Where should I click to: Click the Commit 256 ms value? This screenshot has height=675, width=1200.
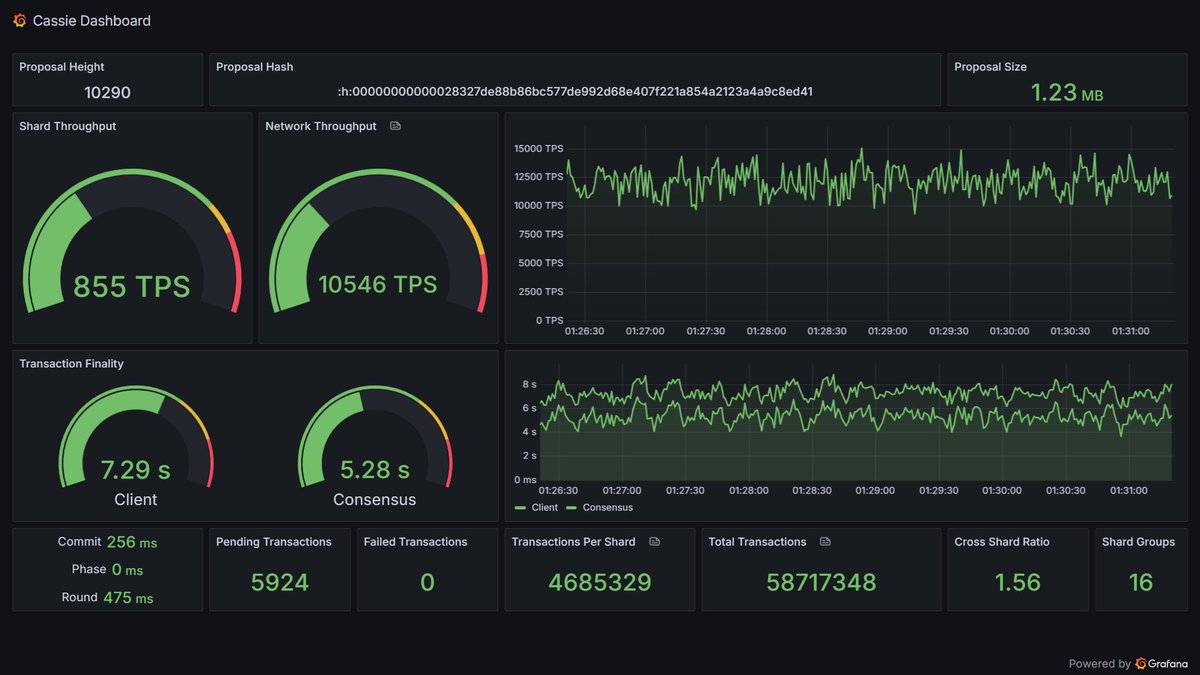[x=132, y=542]
